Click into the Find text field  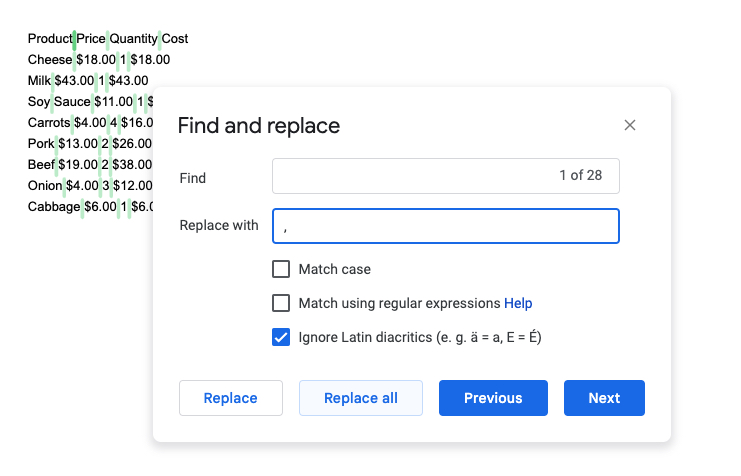click(410, 176)
